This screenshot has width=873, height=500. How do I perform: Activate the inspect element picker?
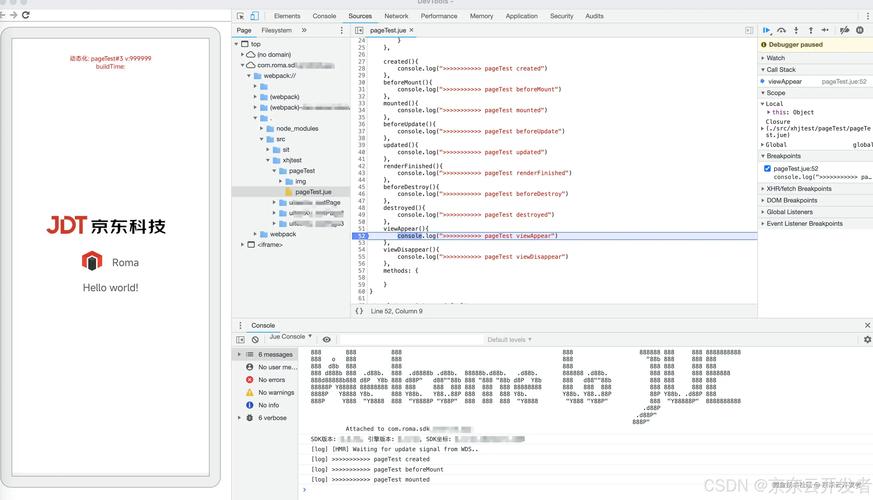pyautogui.click(x=241, y=16)
